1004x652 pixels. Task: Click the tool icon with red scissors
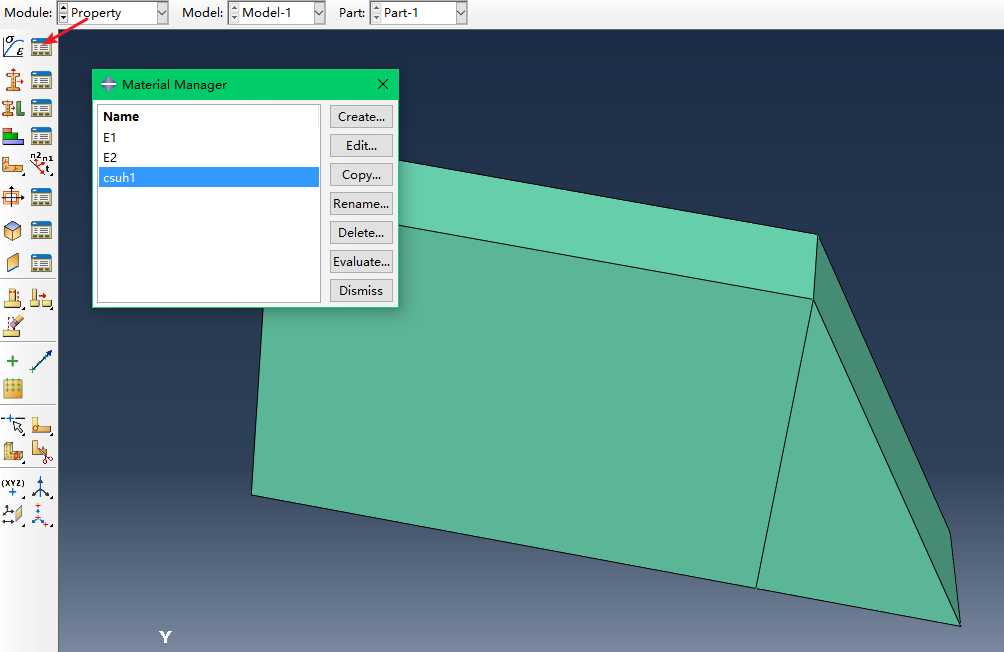[42, 452]
